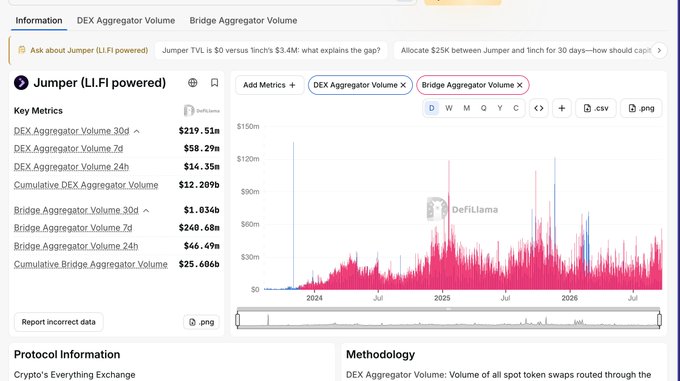Image resolution: width=680 pixels, height=381 pixels.
Task: Click Bridge Aggregator Volume 24h label
Action: pos(76,246)
